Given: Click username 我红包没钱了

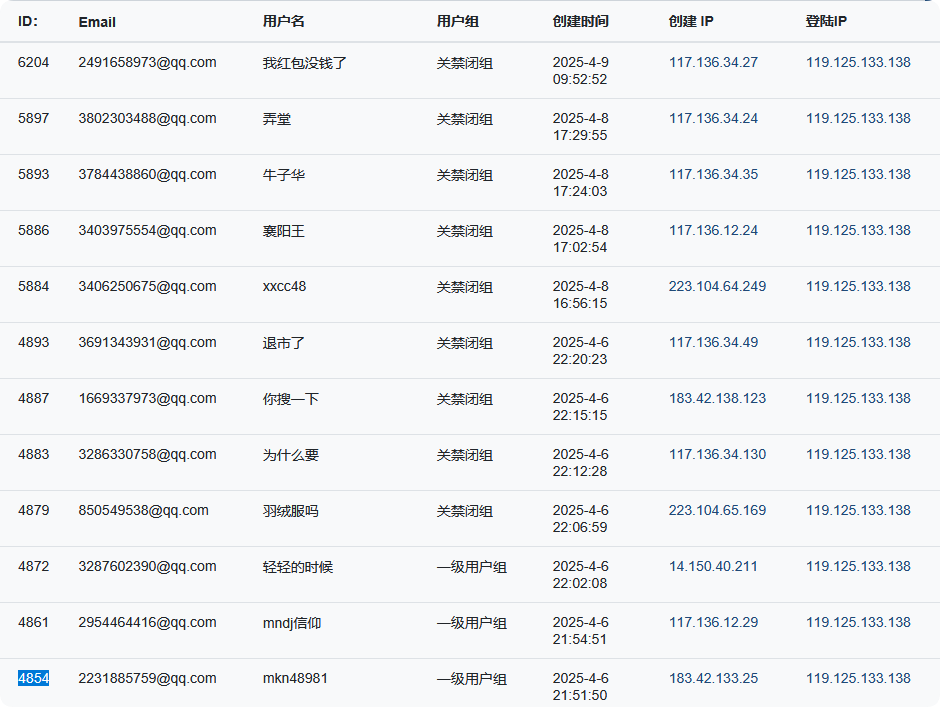Looking at the screenshot, I should (305, 63).
